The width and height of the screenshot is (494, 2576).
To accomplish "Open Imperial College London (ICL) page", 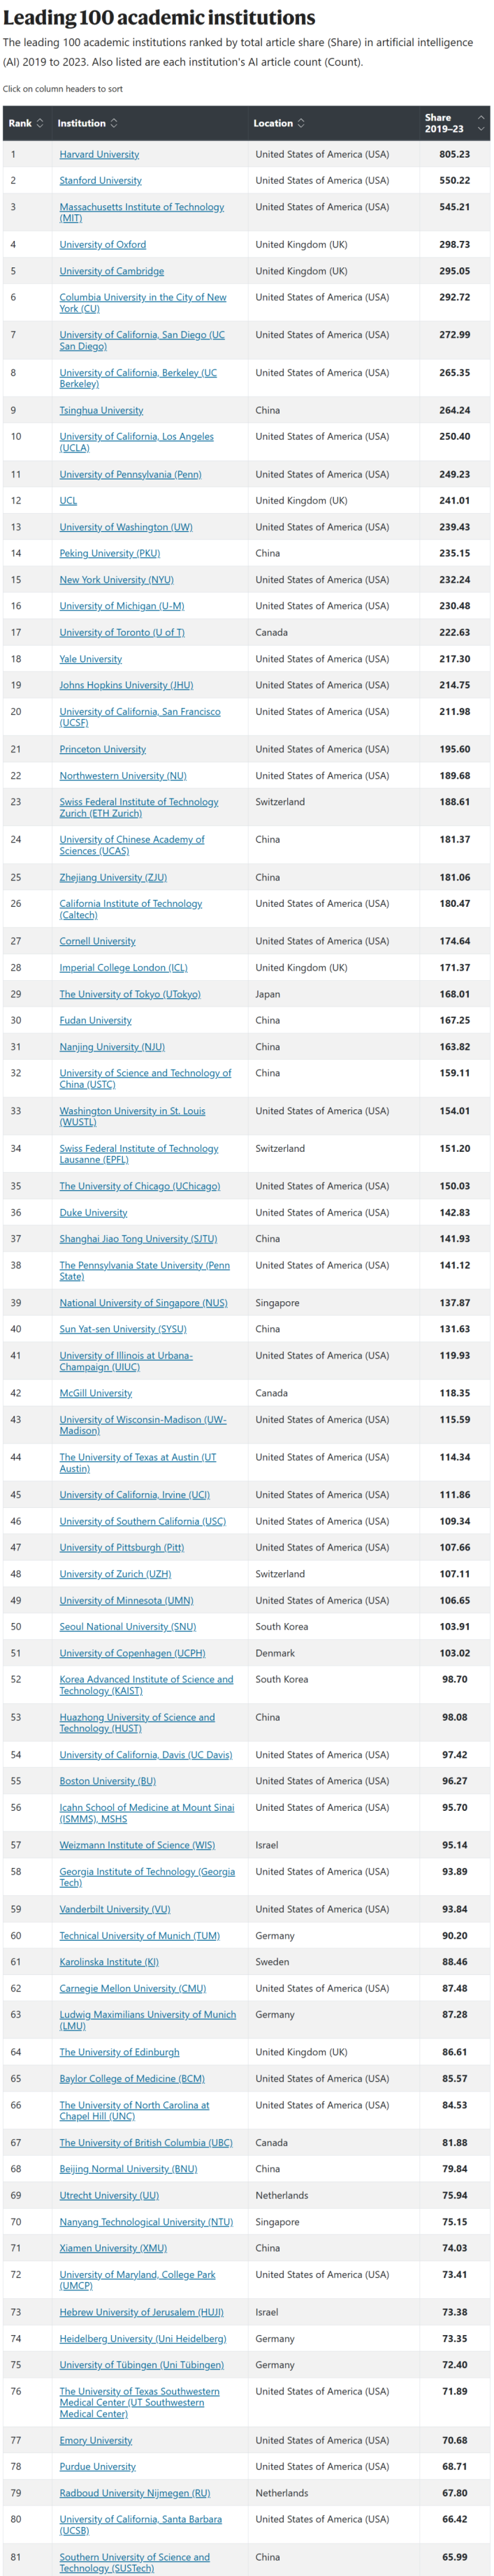I will pyautogui.click(x=123, y=967).
